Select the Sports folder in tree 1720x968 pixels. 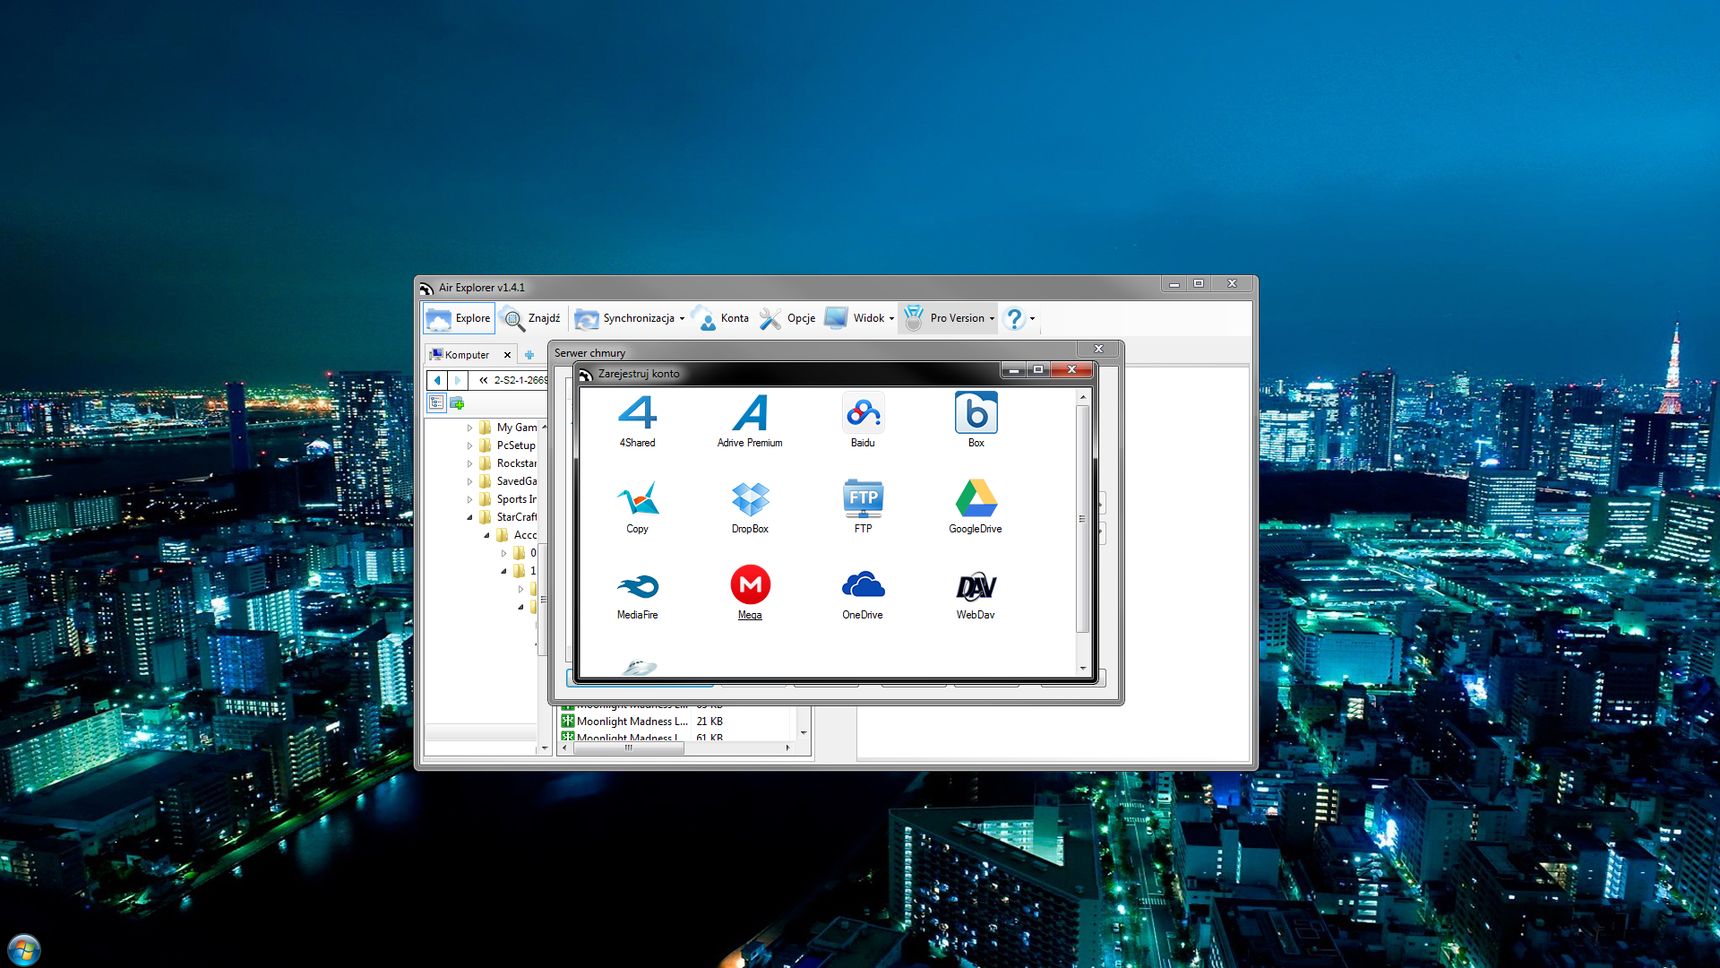pyautogui.click(x=507, y=499)
